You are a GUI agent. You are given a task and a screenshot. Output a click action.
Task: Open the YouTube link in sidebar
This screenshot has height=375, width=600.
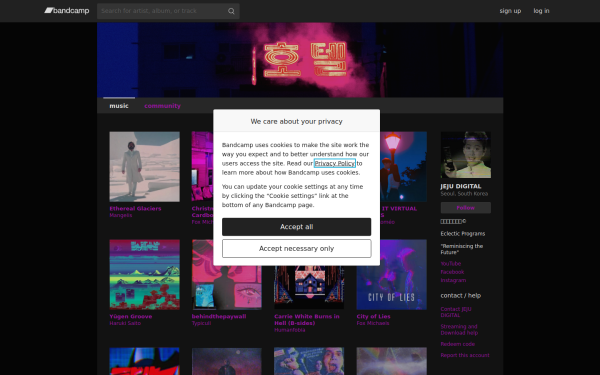point(451,264)
